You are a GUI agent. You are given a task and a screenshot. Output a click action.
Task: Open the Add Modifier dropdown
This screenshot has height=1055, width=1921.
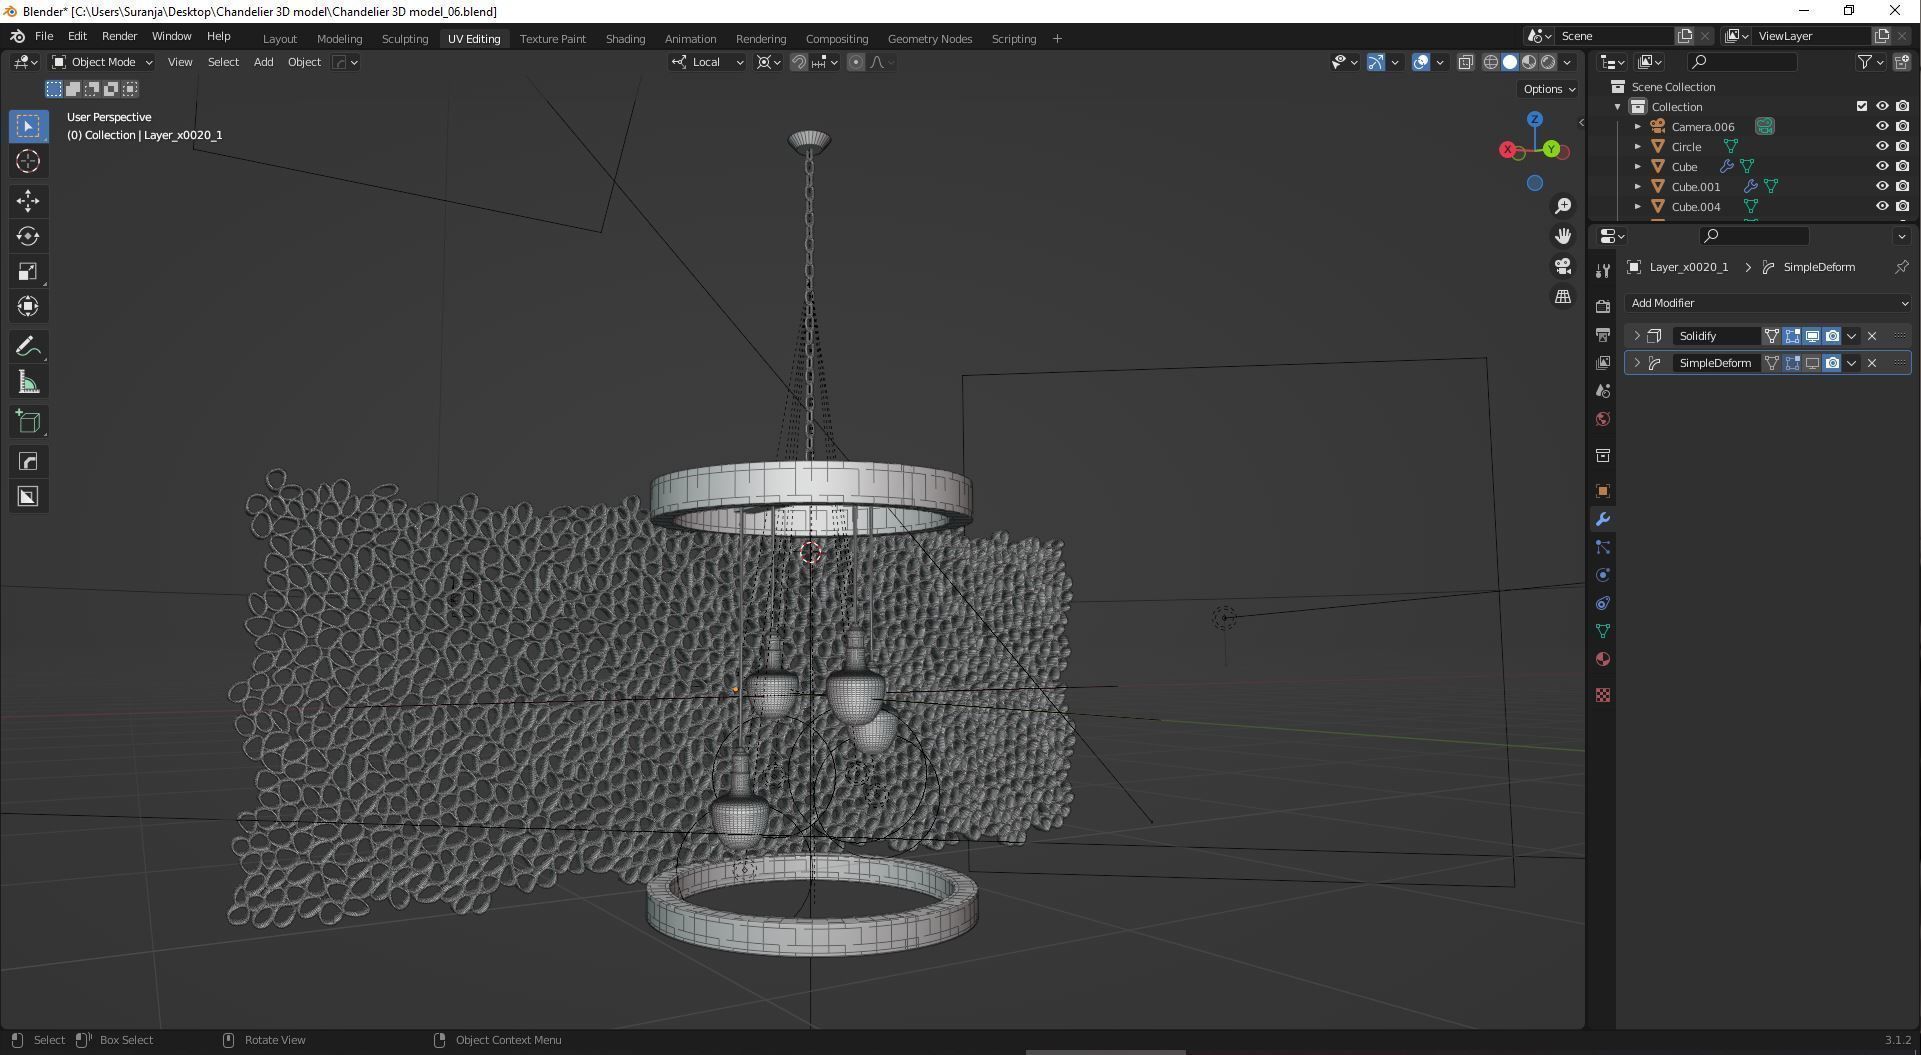pyautogui.click(x=1768, y=303)
